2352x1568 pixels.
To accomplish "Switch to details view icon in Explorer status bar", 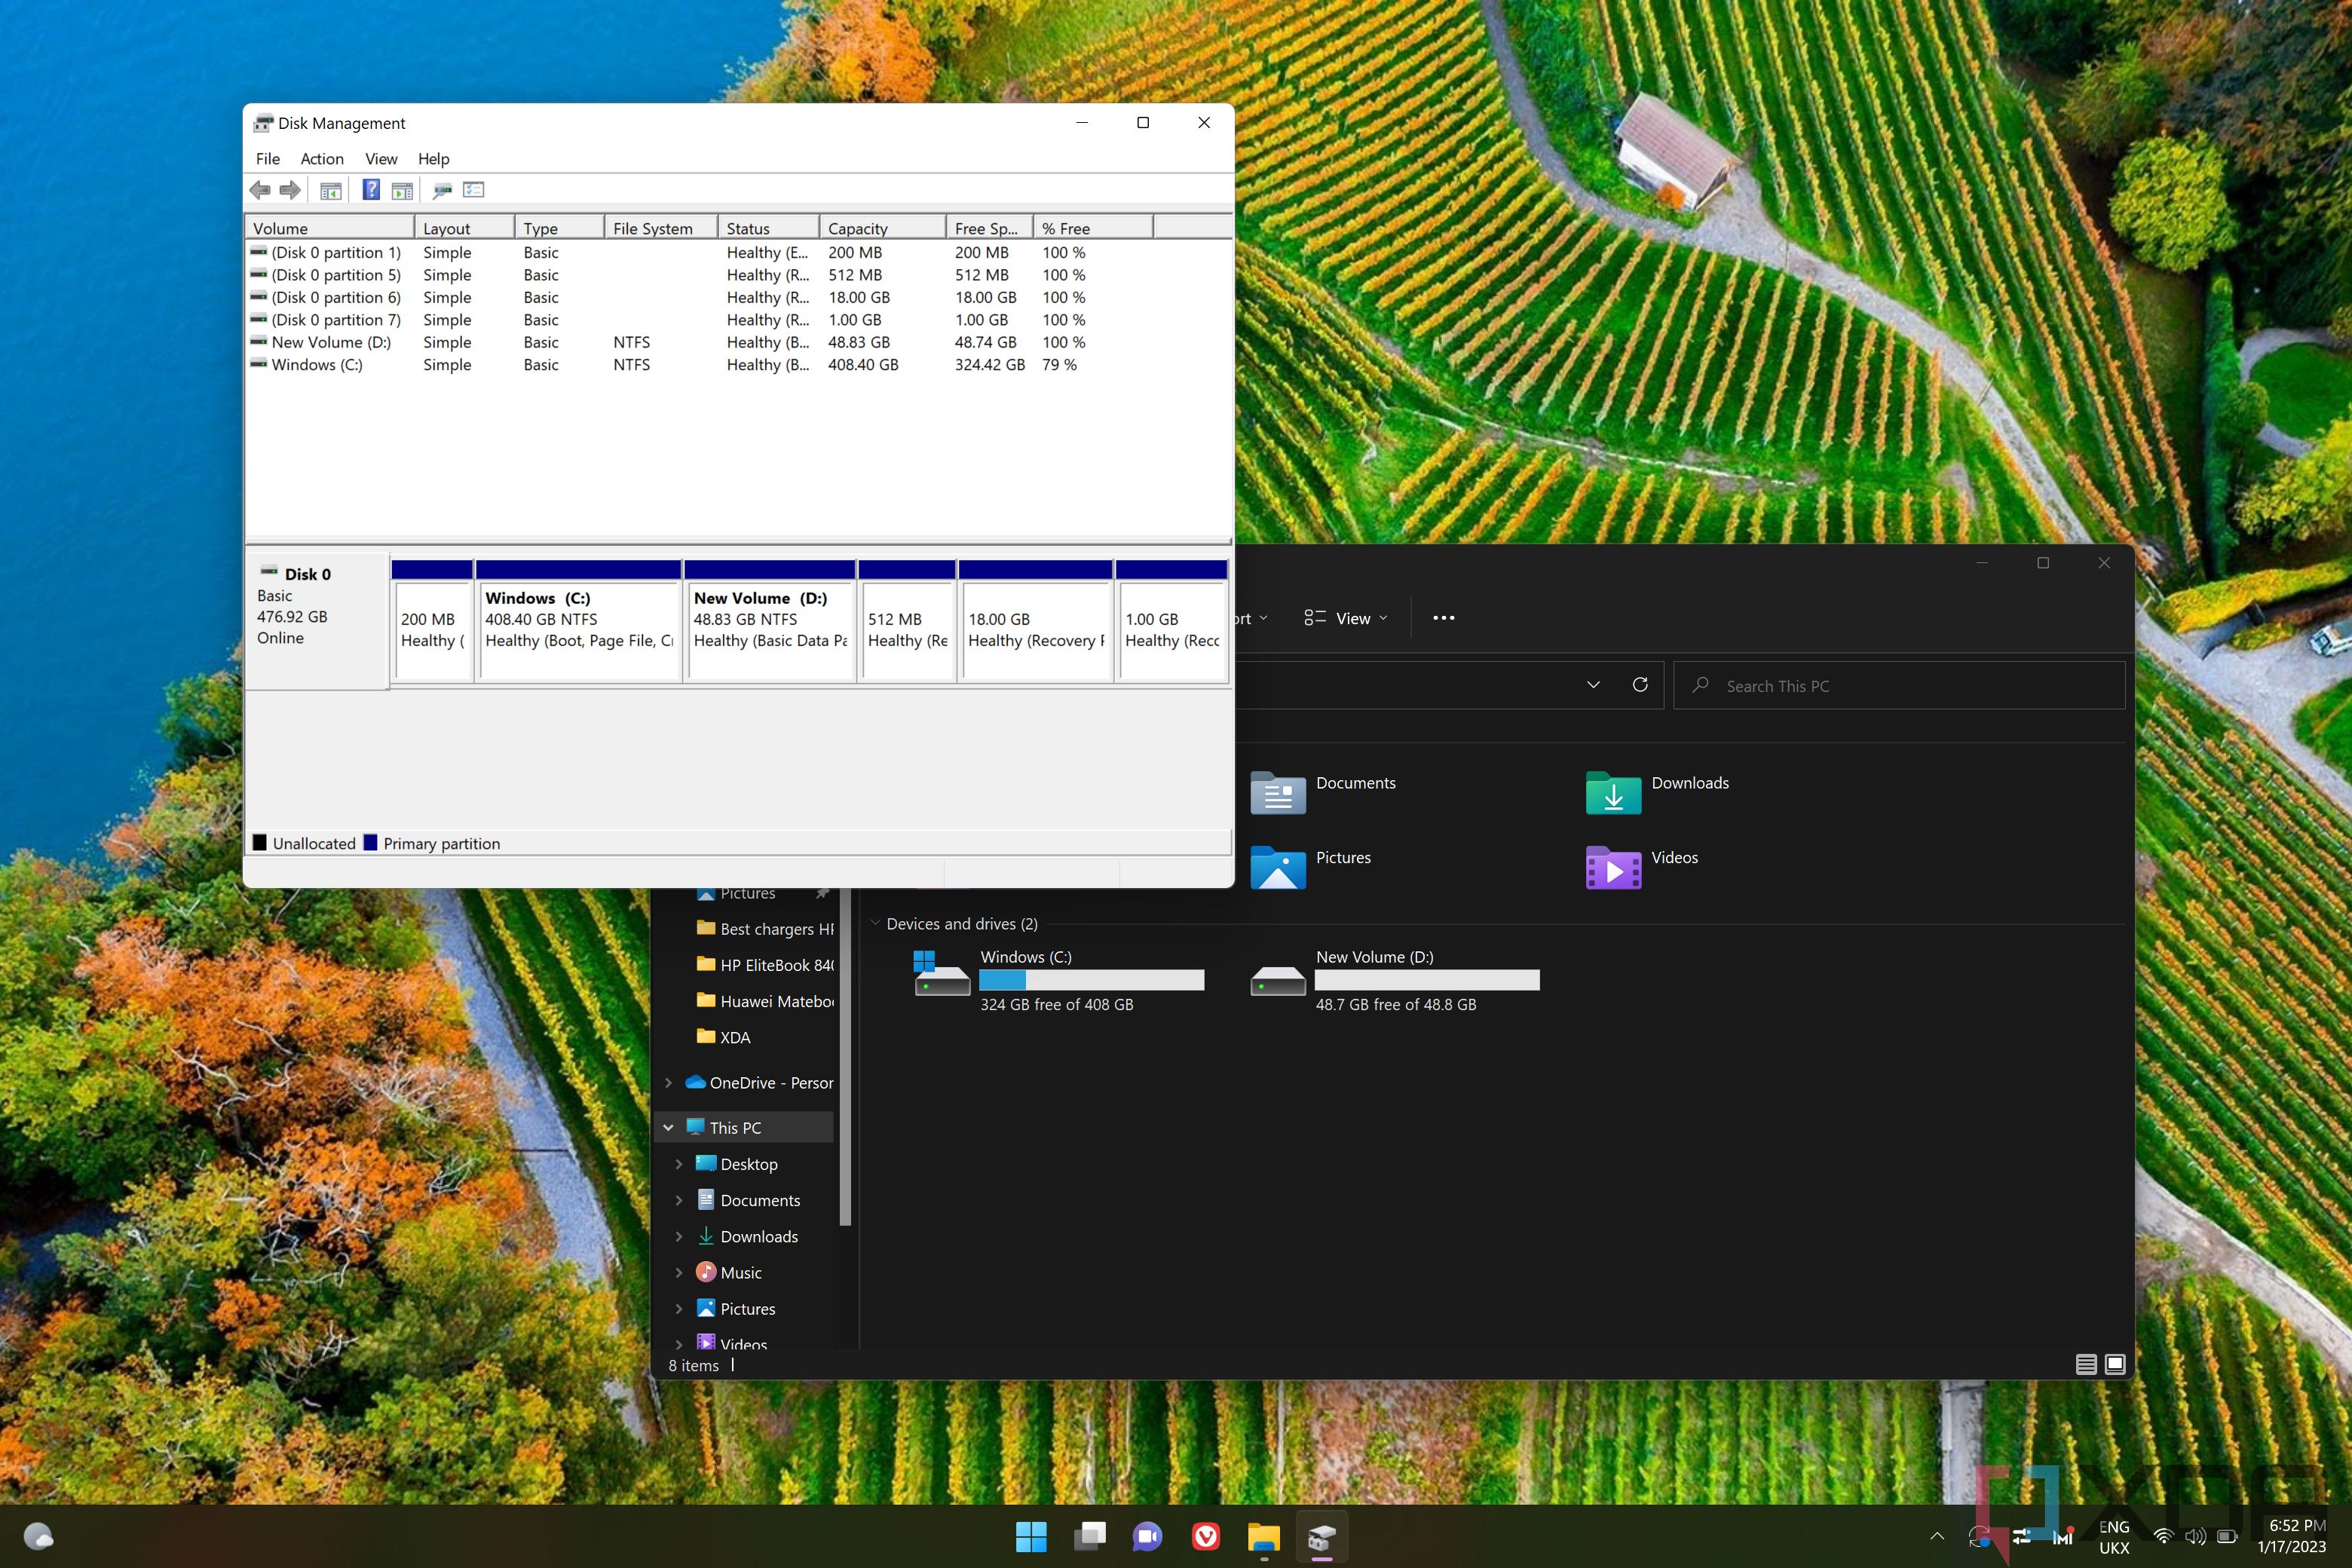I will [x=2086, y=1364].
